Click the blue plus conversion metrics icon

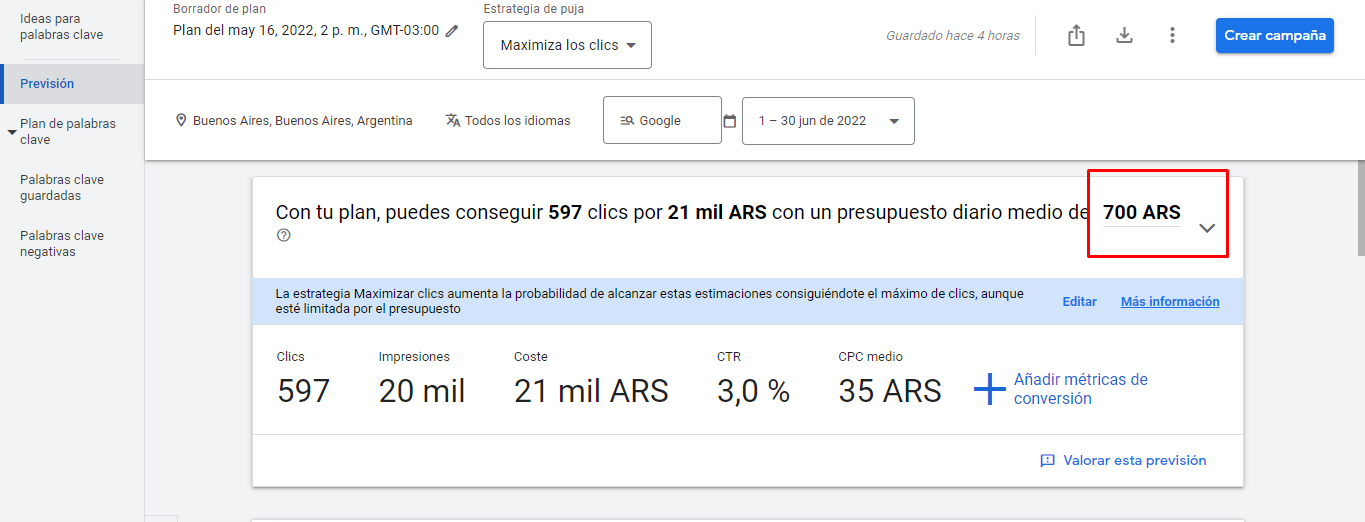(x=989, y=389)
